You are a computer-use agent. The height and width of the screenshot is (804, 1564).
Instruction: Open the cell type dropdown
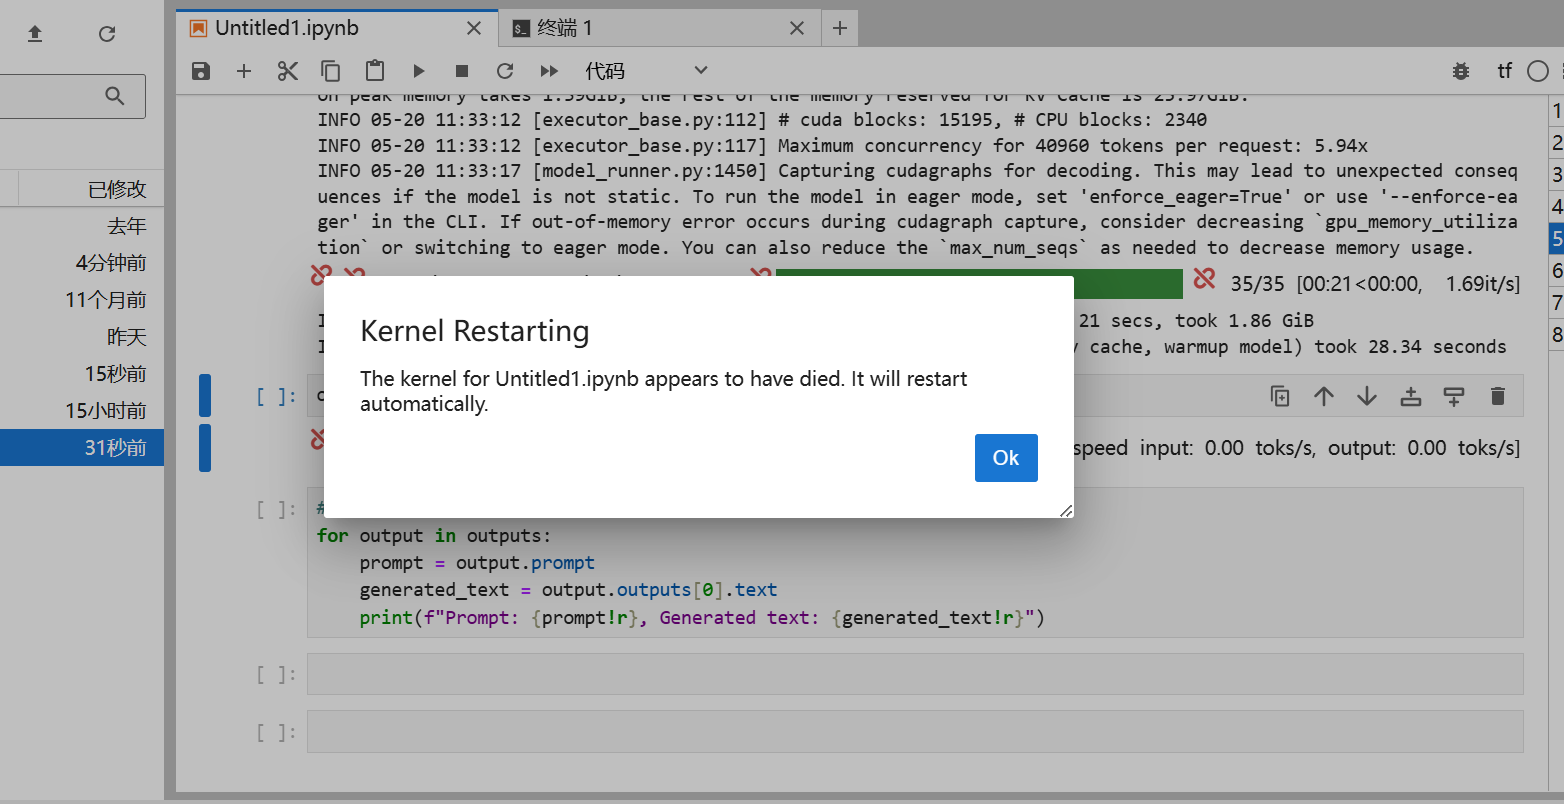(x=646, y=71)
